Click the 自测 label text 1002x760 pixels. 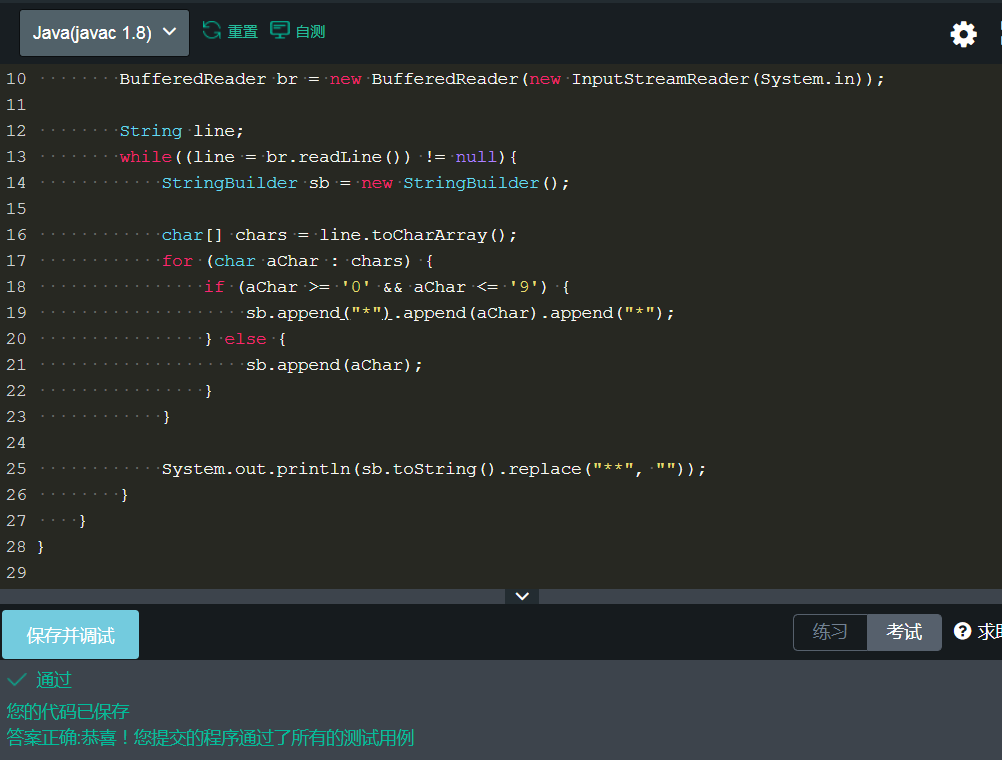click(x=311, y=31)
